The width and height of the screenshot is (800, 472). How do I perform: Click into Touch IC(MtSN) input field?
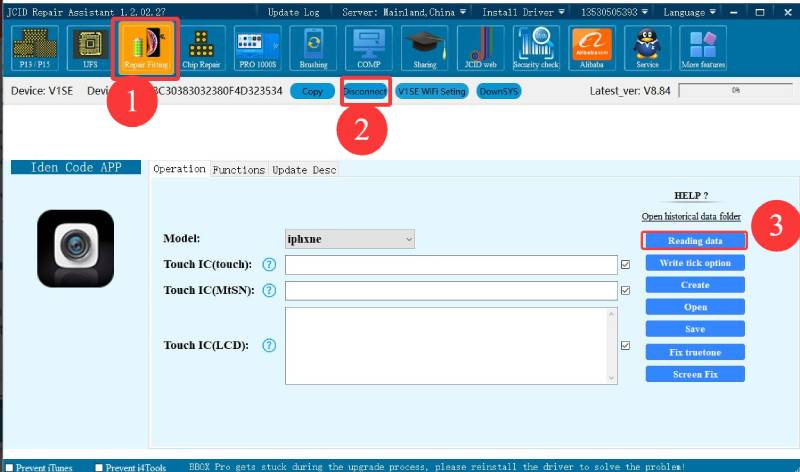click(451, 290)
